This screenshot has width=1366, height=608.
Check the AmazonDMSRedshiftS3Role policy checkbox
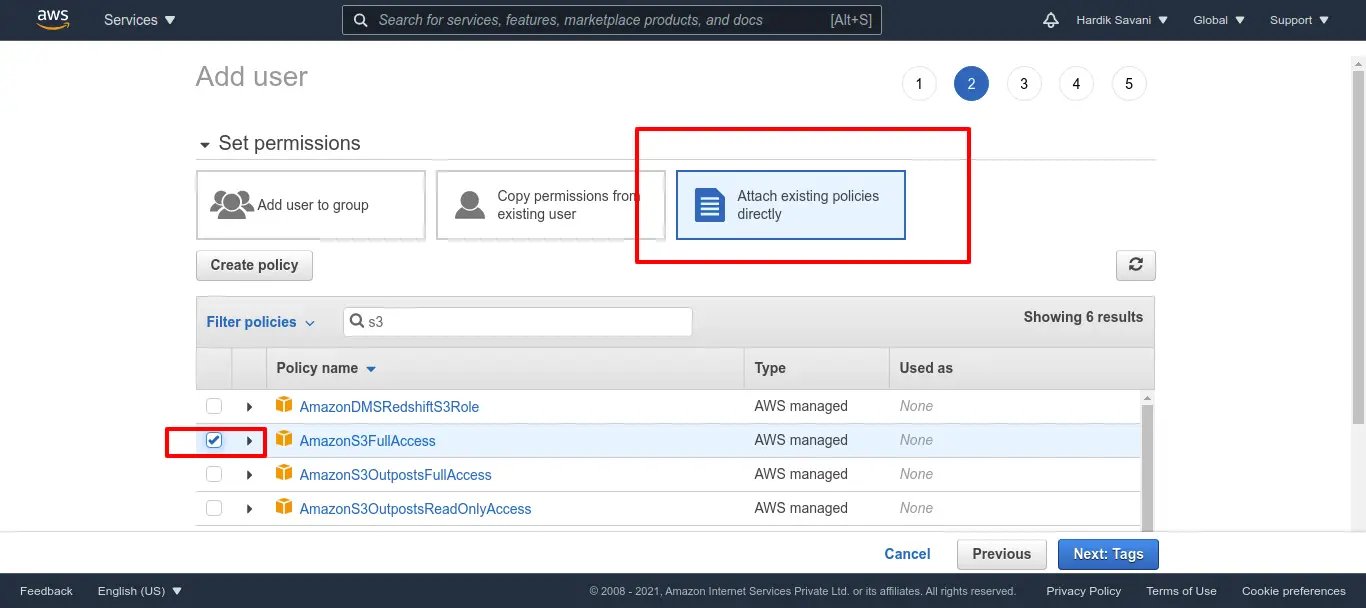(214, 406)
